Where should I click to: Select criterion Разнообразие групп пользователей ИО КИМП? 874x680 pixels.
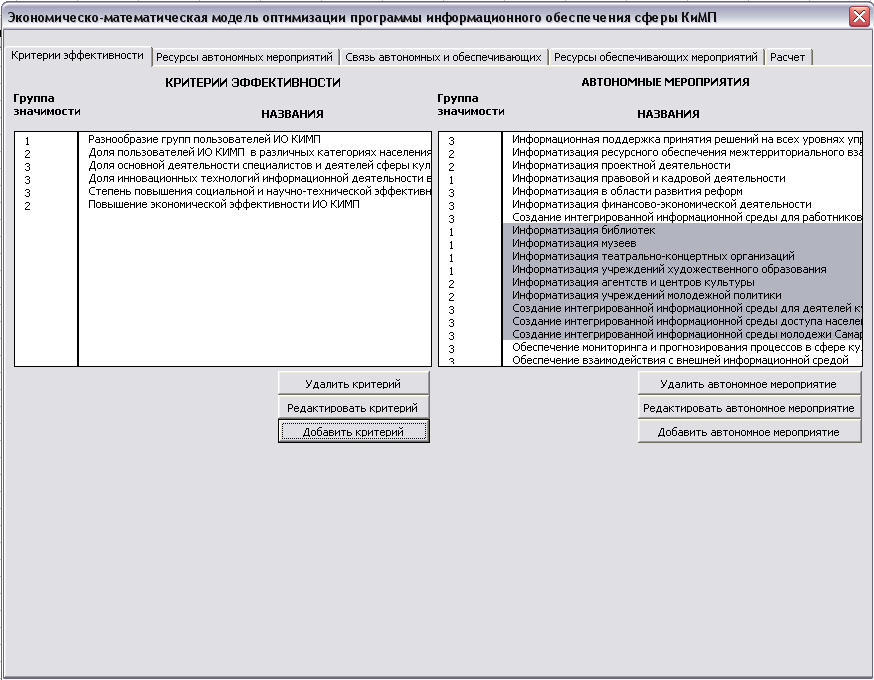(x=255, y=139)
